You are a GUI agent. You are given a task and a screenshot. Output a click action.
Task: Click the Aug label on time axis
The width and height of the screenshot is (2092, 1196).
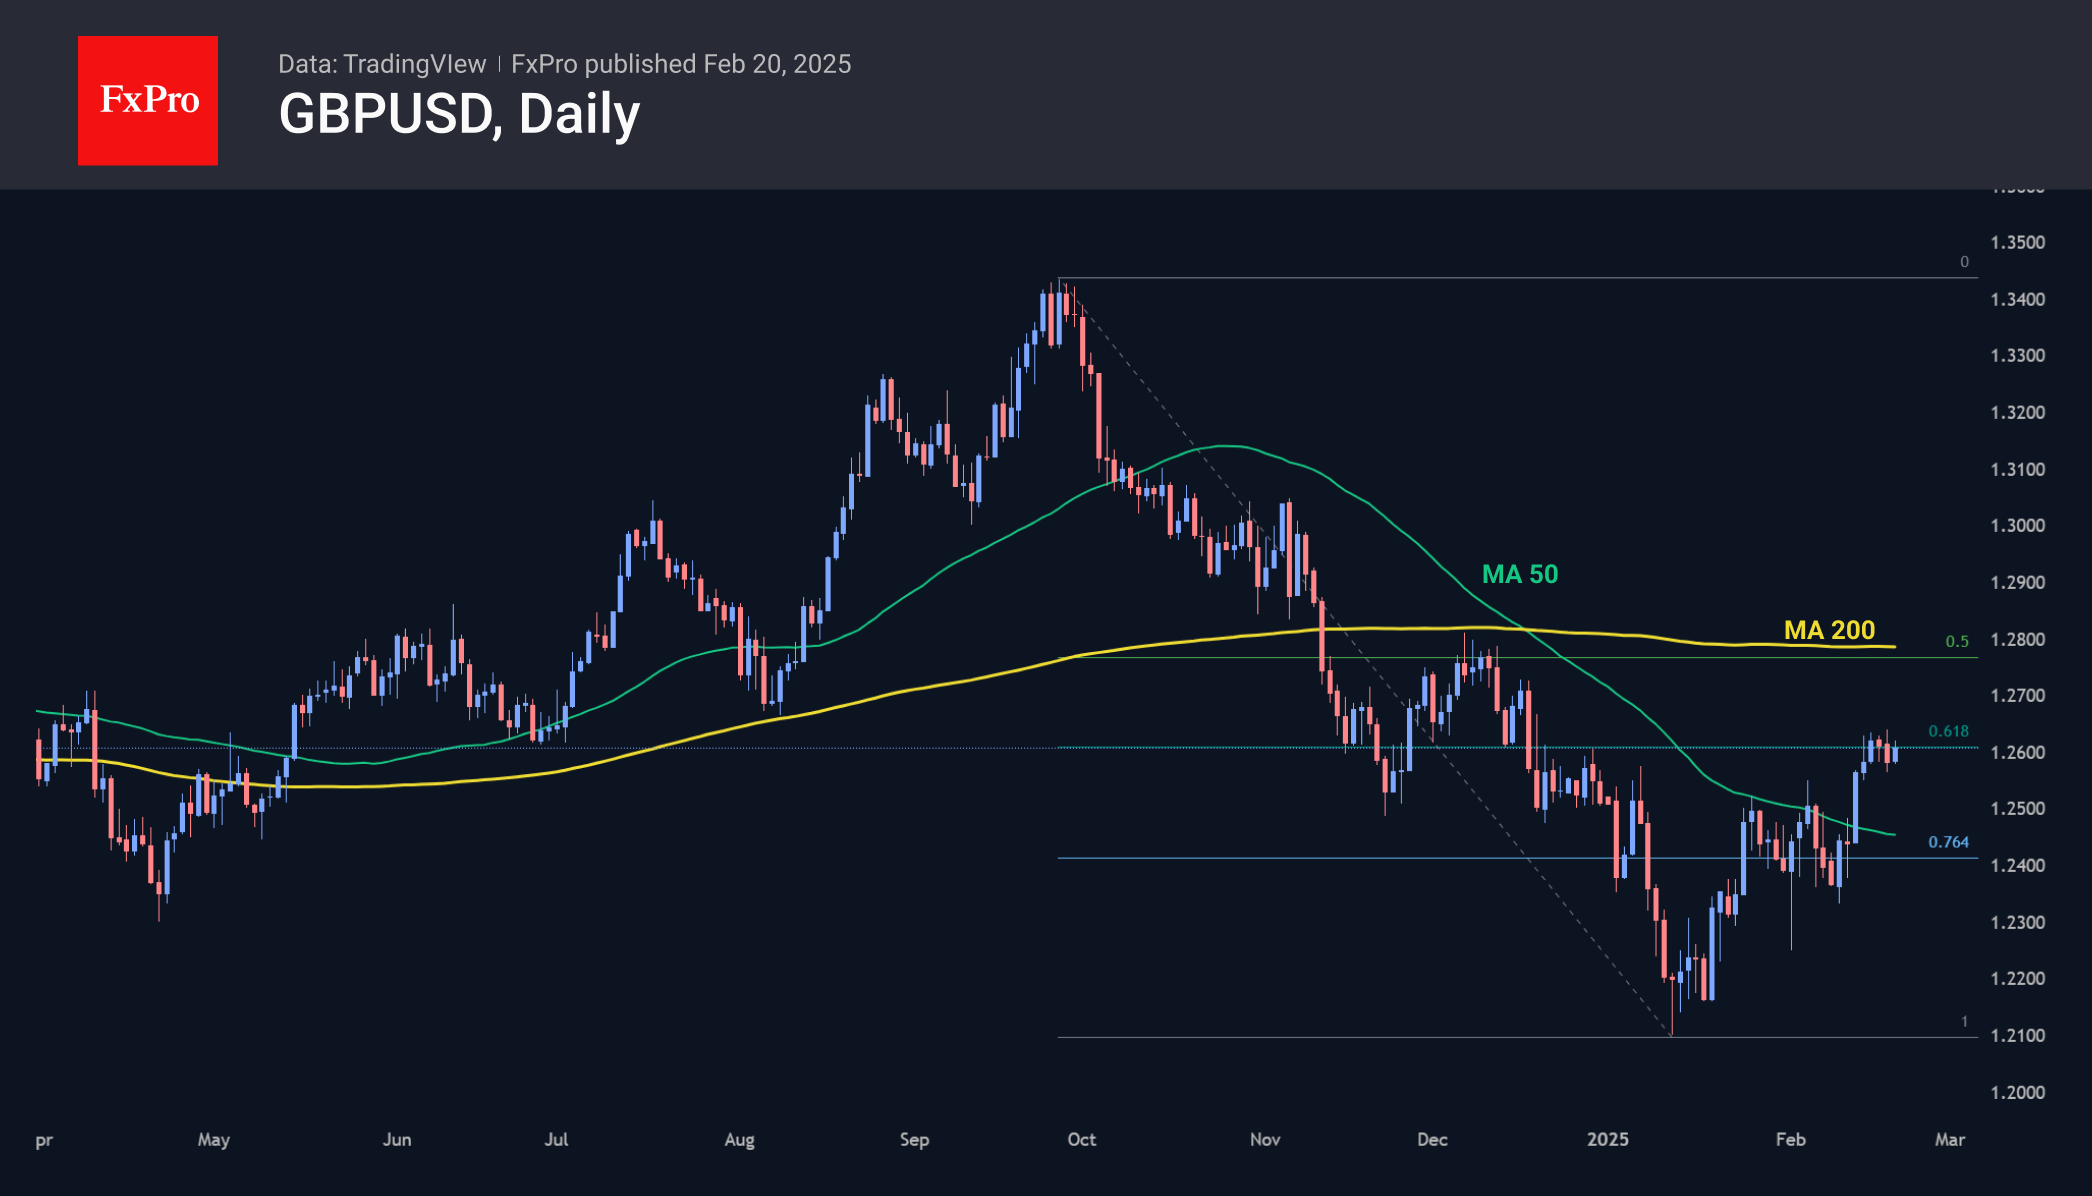point(739,1139)
